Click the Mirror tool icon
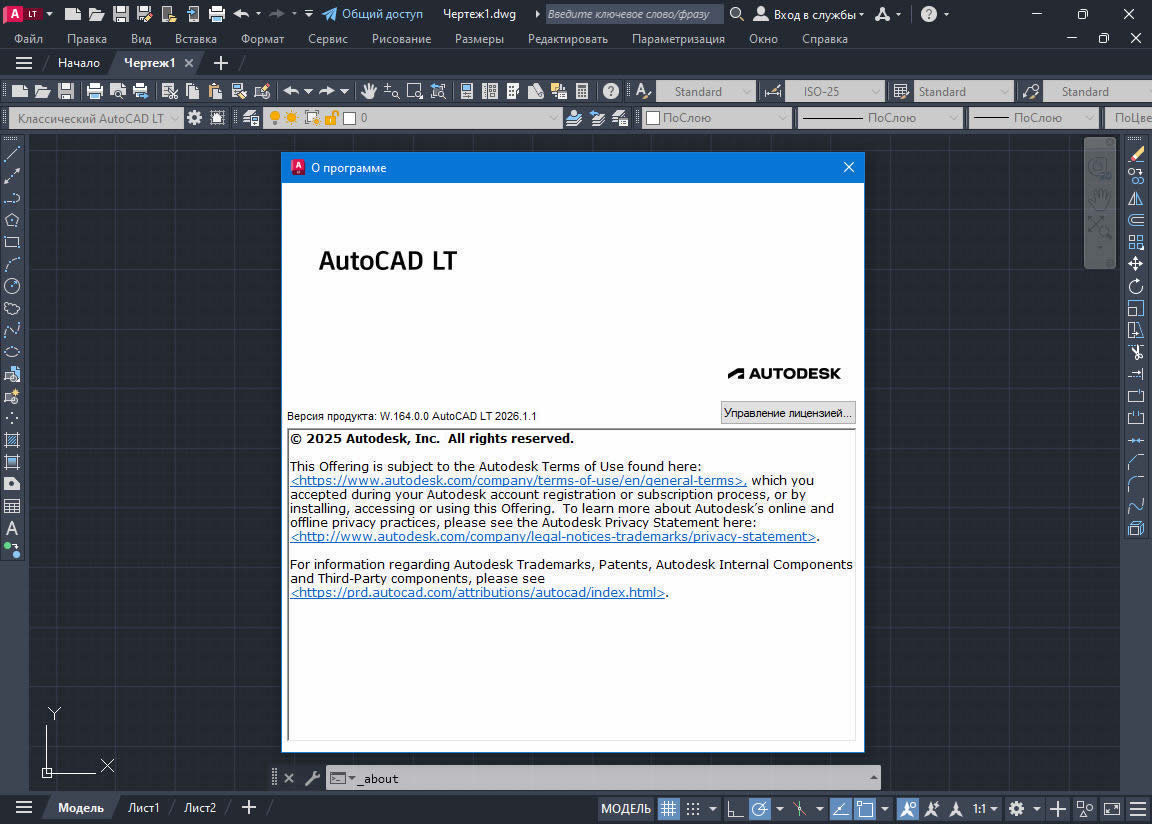This screenshot has width=1152, height=824. point(1135,198)
